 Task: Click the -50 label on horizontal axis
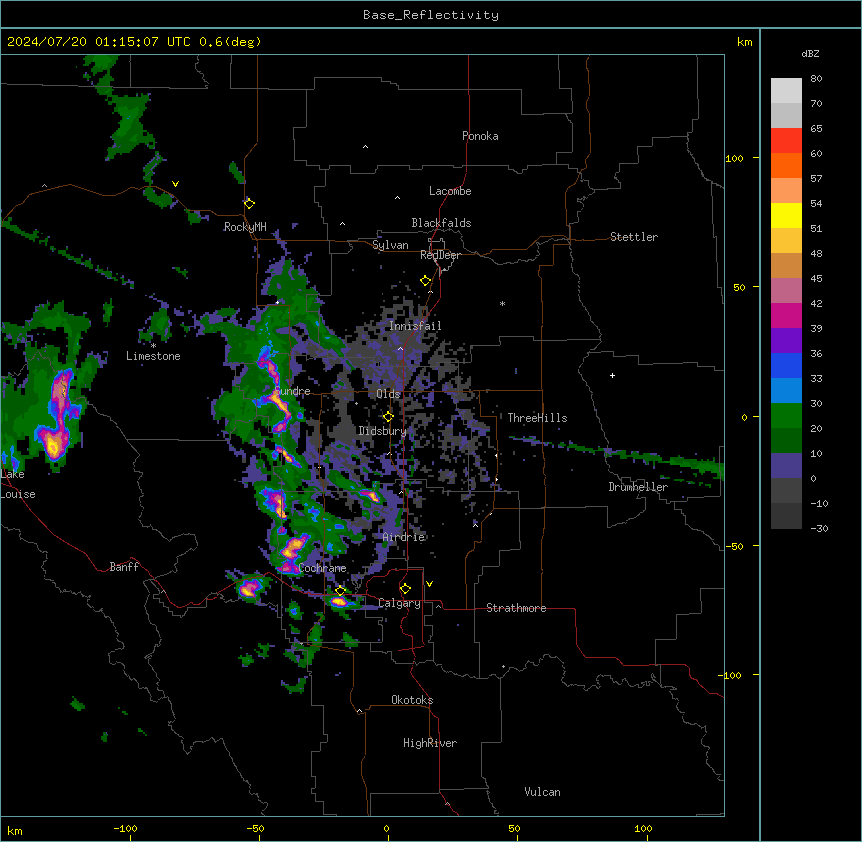pos(255,828)
